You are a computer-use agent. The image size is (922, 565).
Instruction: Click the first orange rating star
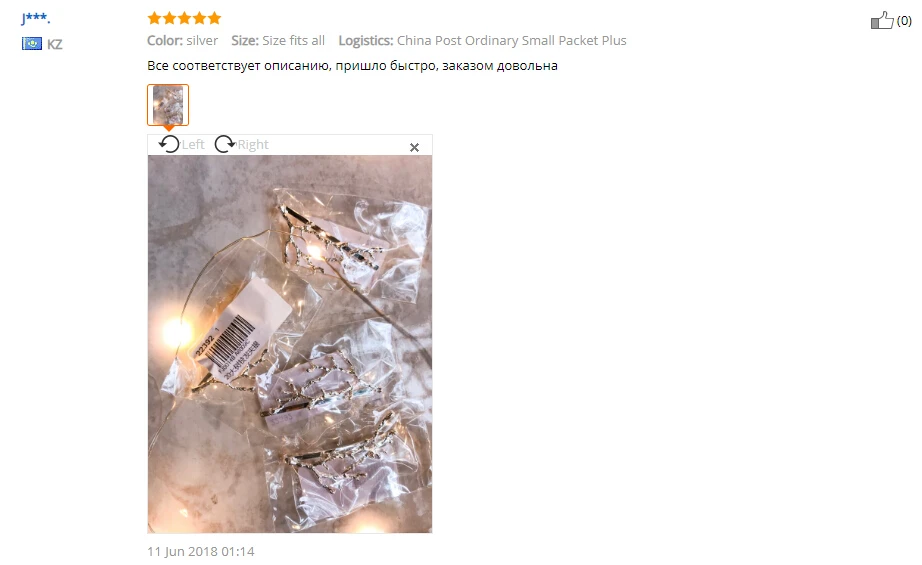point(155,18)
